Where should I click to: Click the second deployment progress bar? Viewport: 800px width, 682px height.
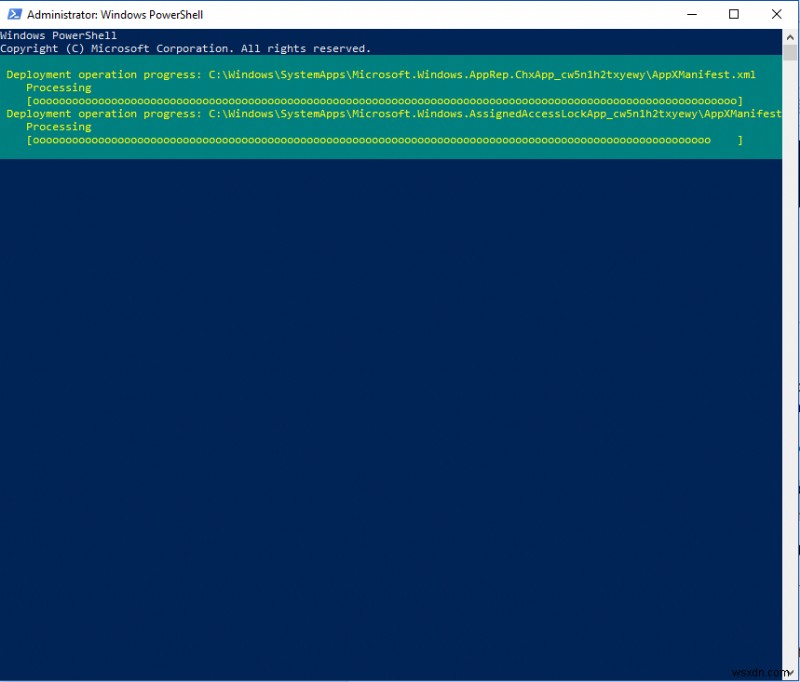[x=390, y=139]
